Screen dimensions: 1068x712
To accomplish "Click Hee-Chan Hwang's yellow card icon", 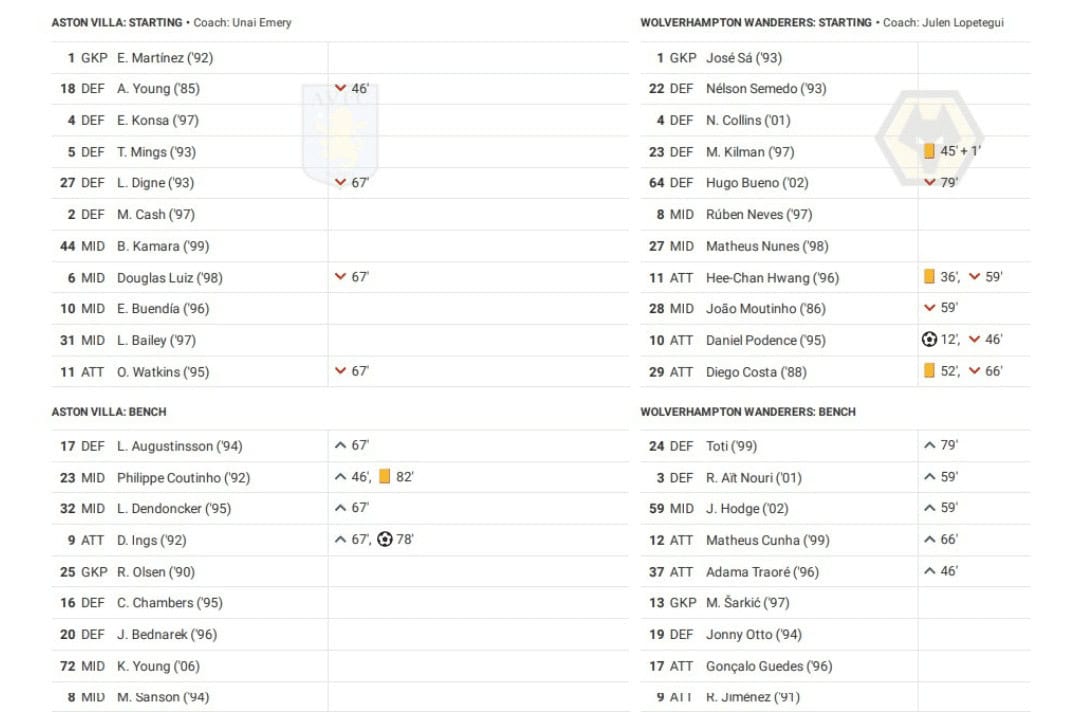I will [x=929, y=276].
